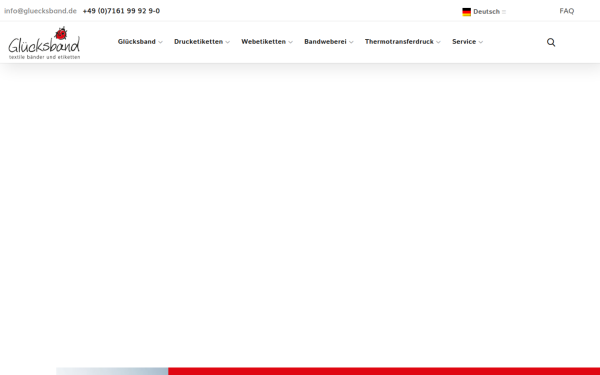Open the Bandweberei menu item
The image size is (600, 375).
[325, 42]
